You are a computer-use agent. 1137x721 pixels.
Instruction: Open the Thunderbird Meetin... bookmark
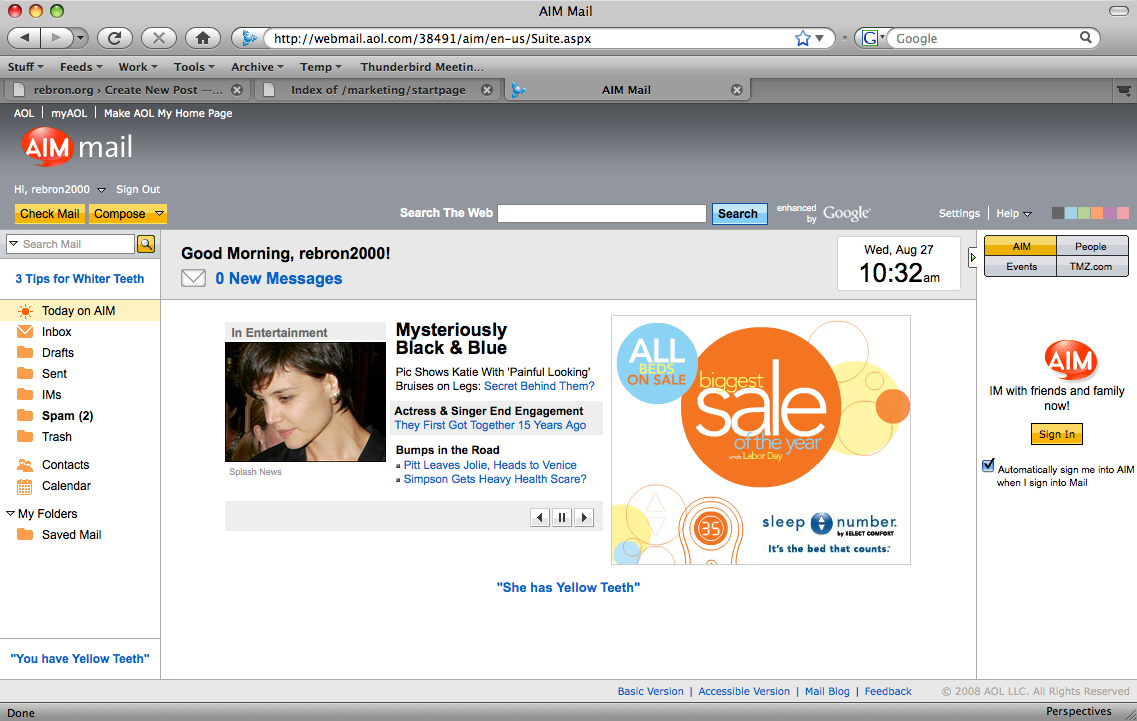click(422, 67)
